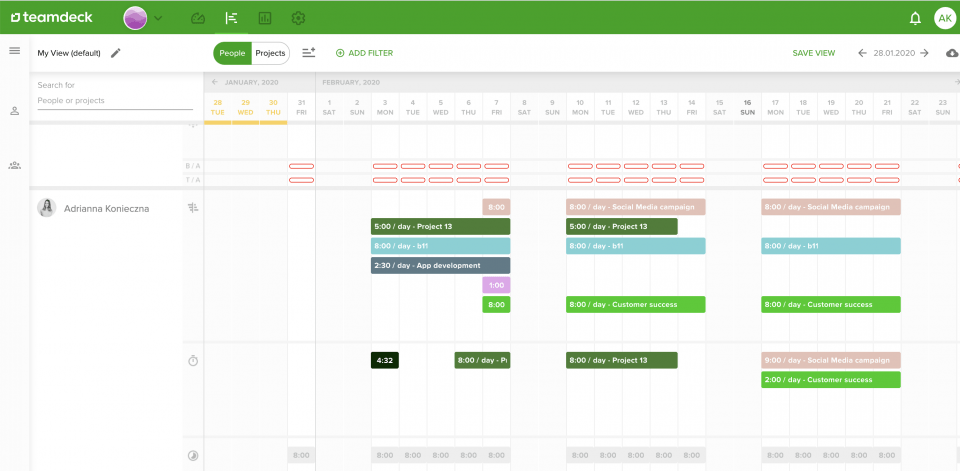Open 8:00 / day Project 13 timesheet from Feb 10
This screenshot has height=471, width=960.
pyautogui.click(x=621, y=360)
